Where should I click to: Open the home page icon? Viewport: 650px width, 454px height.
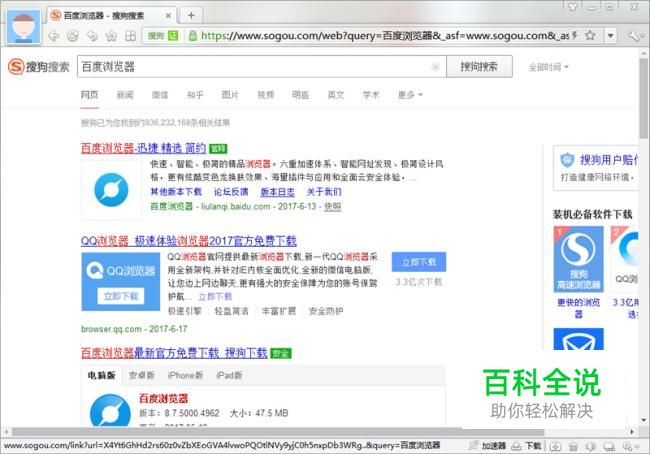coord(111,36)
